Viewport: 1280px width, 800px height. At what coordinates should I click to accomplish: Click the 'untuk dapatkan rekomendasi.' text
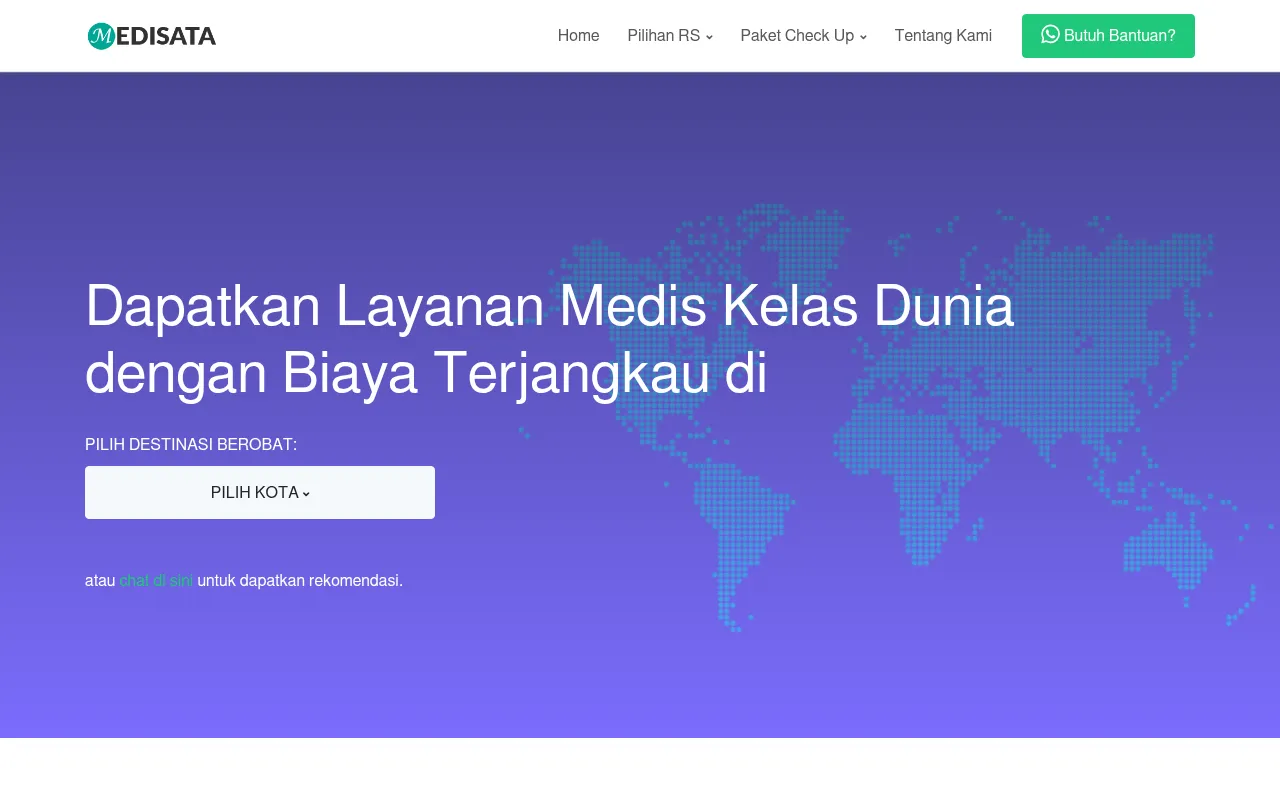[300, 580]
